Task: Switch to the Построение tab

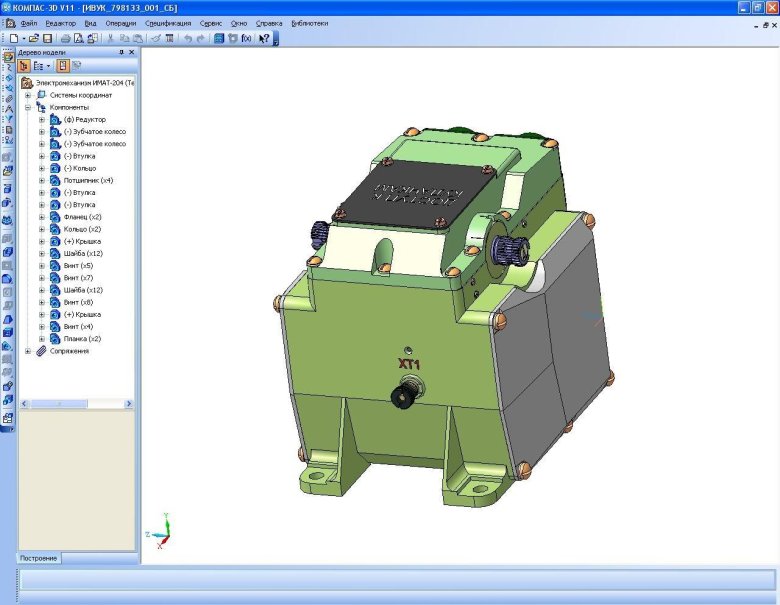Action: 40,558
